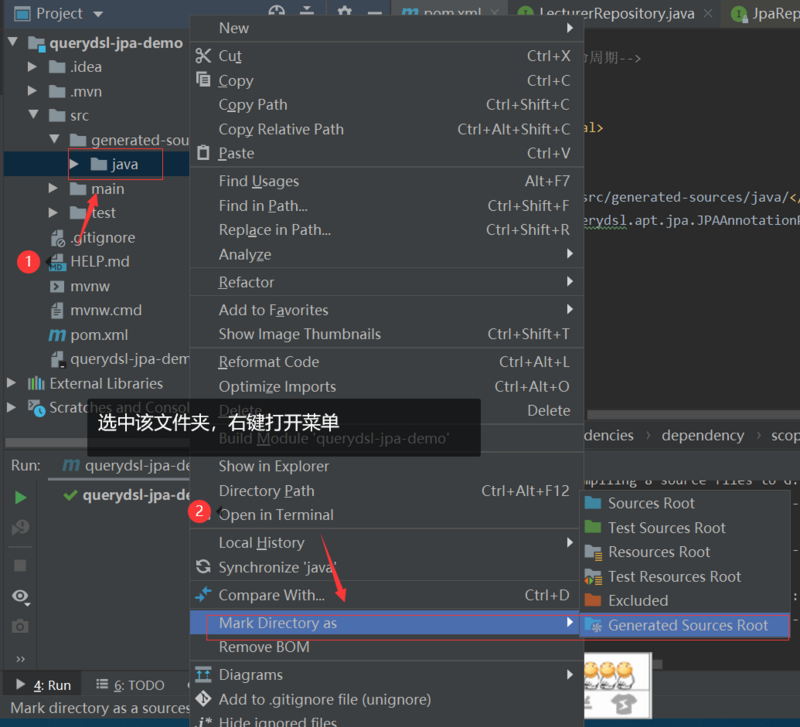Expand the .idea folder

click(32, 66)
